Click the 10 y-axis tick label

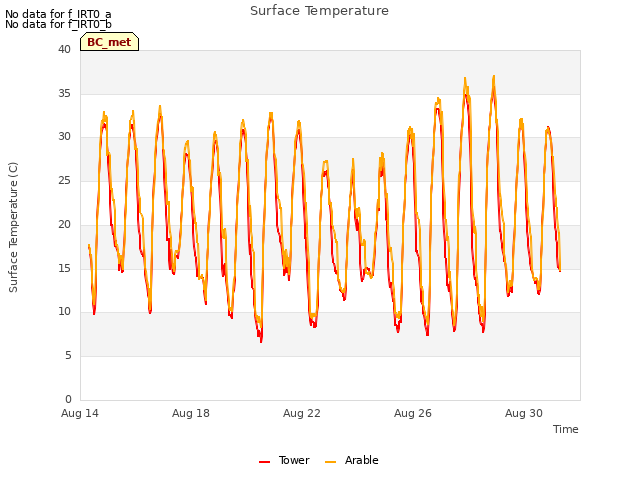coord(64,312)
